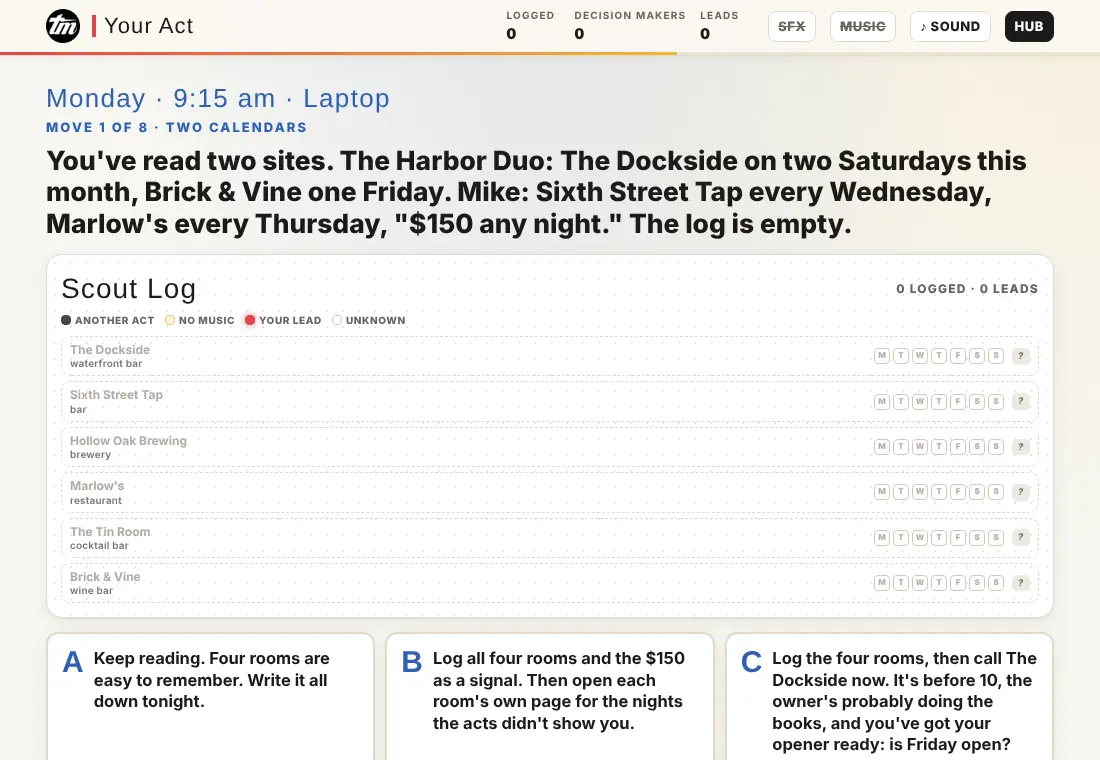Image resolution: width=1100 pixels, height=760 pixels.
Task: Select Friday box for Brick & Vine
Action: 958,582
